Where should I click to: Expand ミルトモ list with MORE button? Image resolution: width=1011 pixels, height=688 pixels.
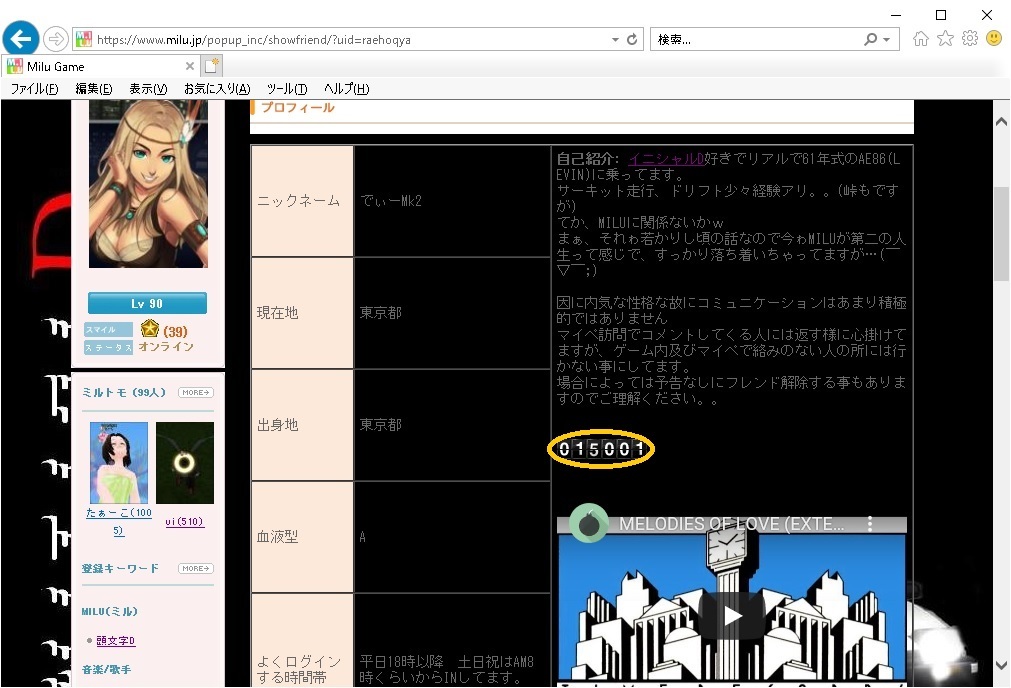pos(196,393)
